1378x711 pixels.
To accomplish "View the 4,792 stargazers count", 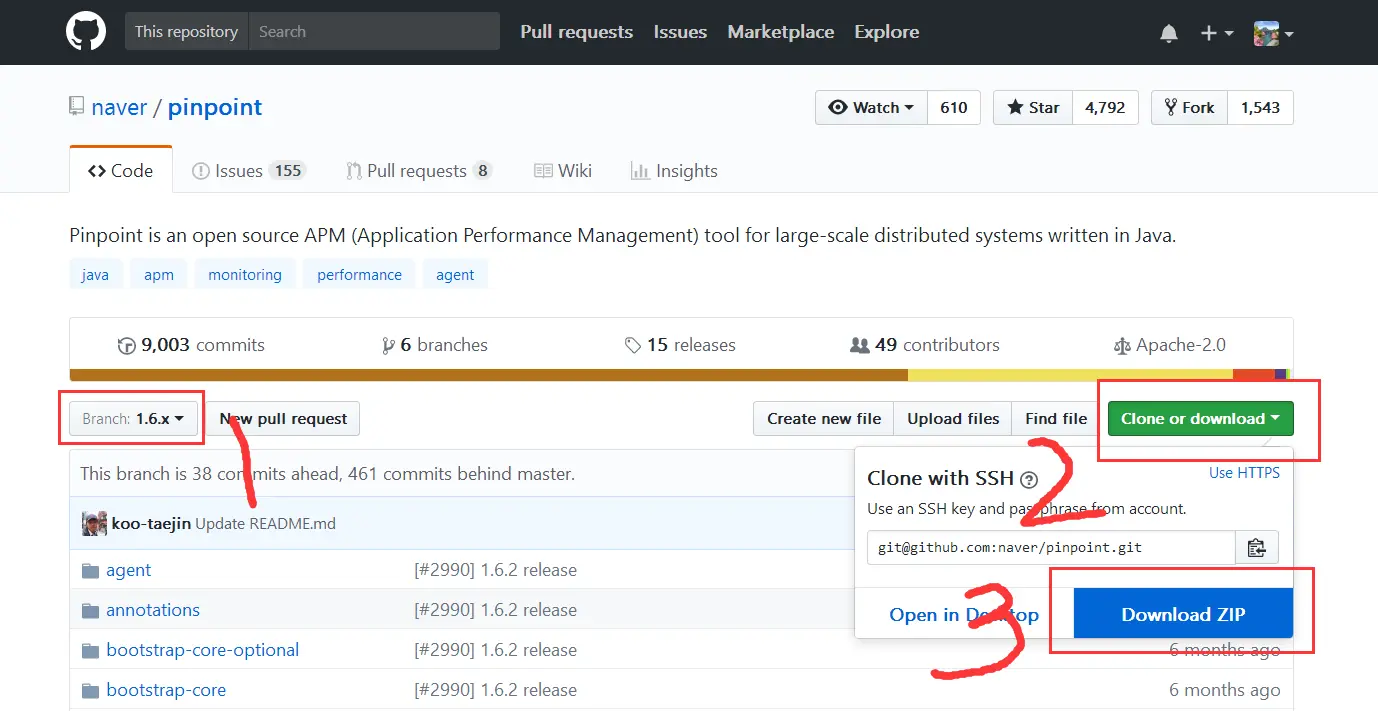I will click(x=1105, y=107).
